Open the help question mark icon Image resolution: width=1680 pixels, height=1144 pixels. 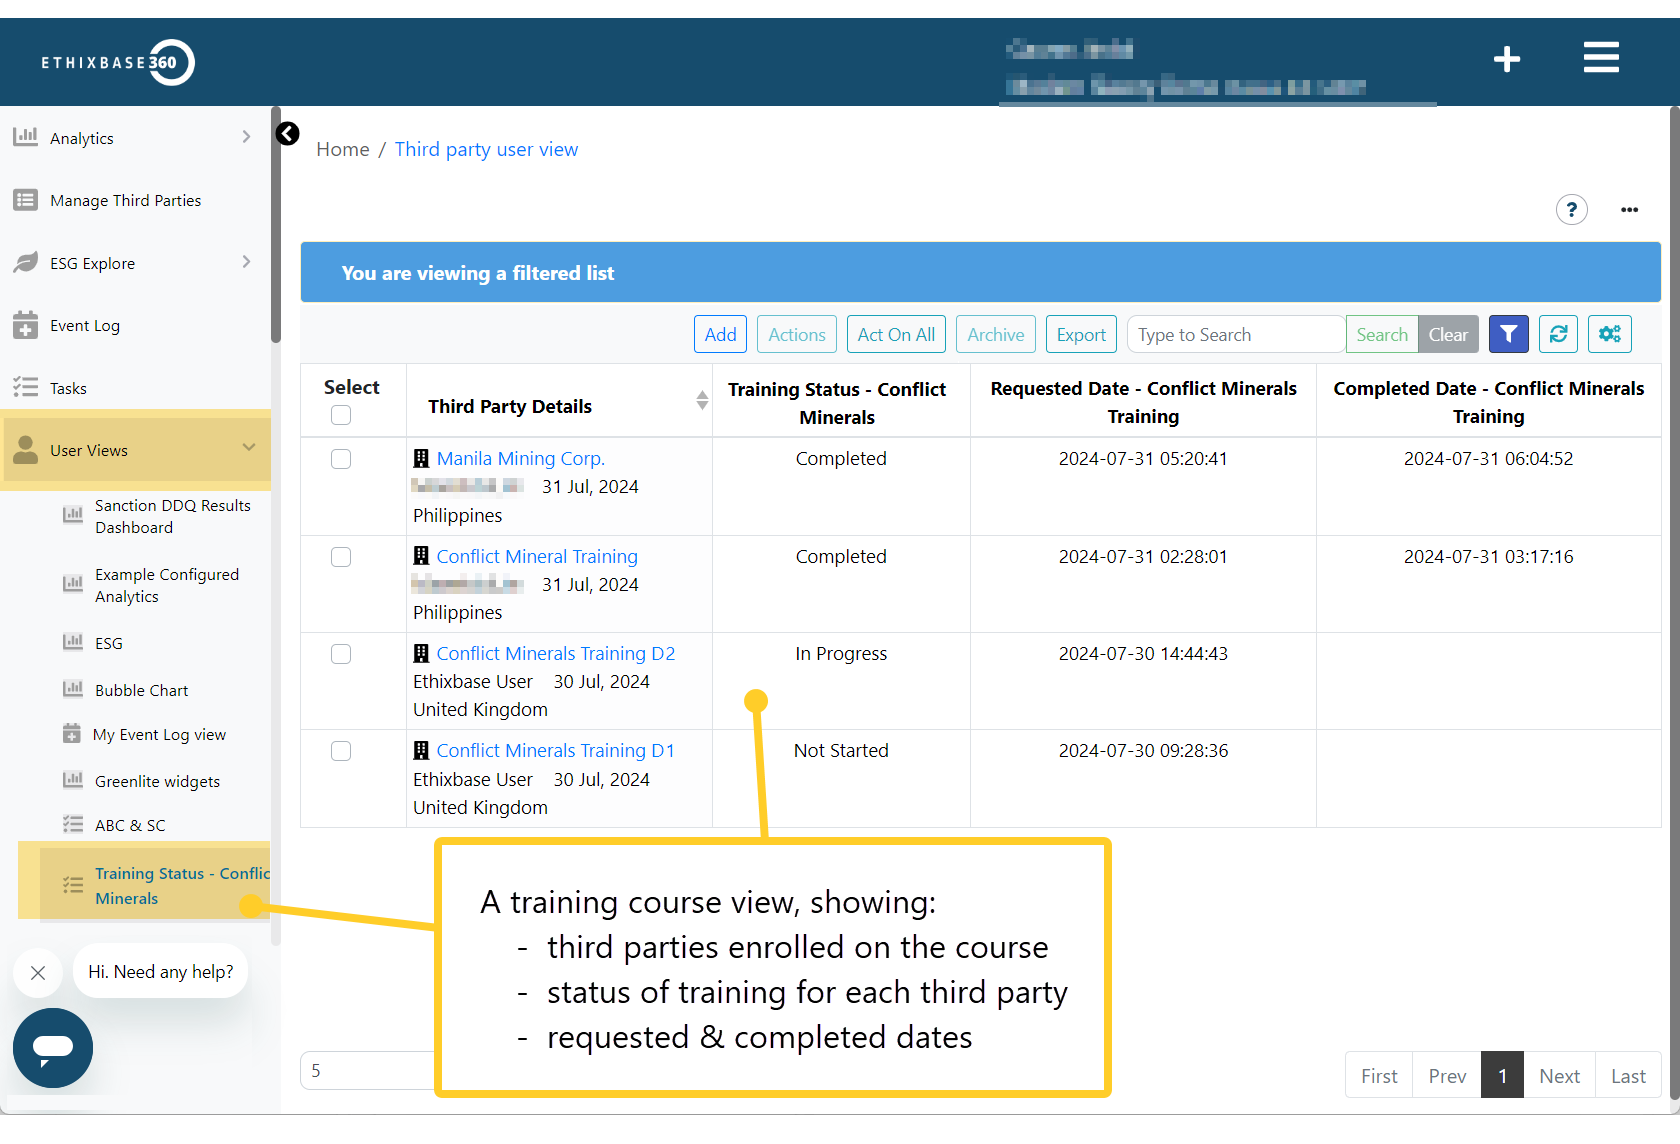tap(1571, 210)
